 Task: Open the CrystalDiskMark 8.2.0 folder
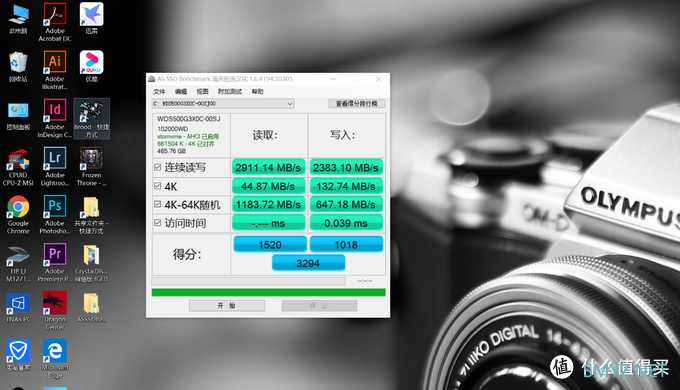pyautogui.click(x=91, y=263)
